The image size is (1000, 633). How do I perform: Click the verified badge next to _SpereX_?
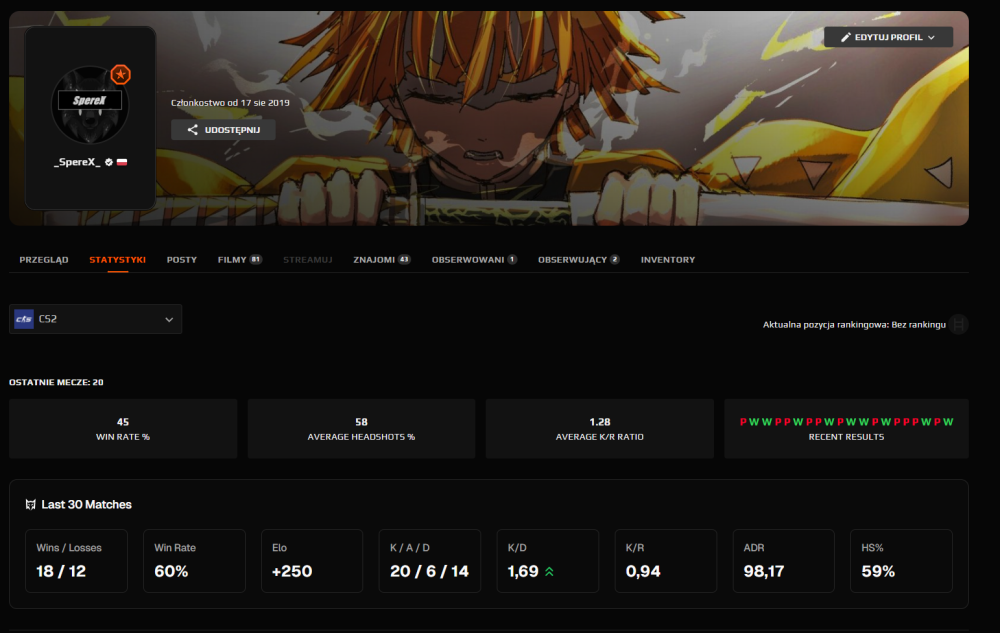[x=109, y=162]
